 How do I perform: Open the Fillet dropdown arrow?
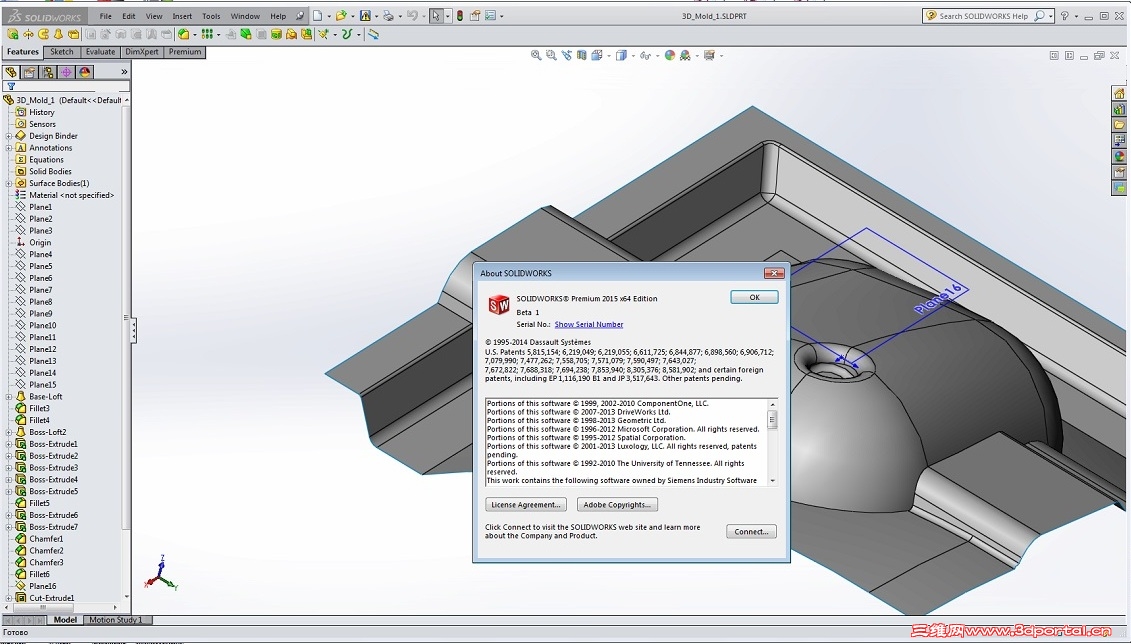click(195, 34)
